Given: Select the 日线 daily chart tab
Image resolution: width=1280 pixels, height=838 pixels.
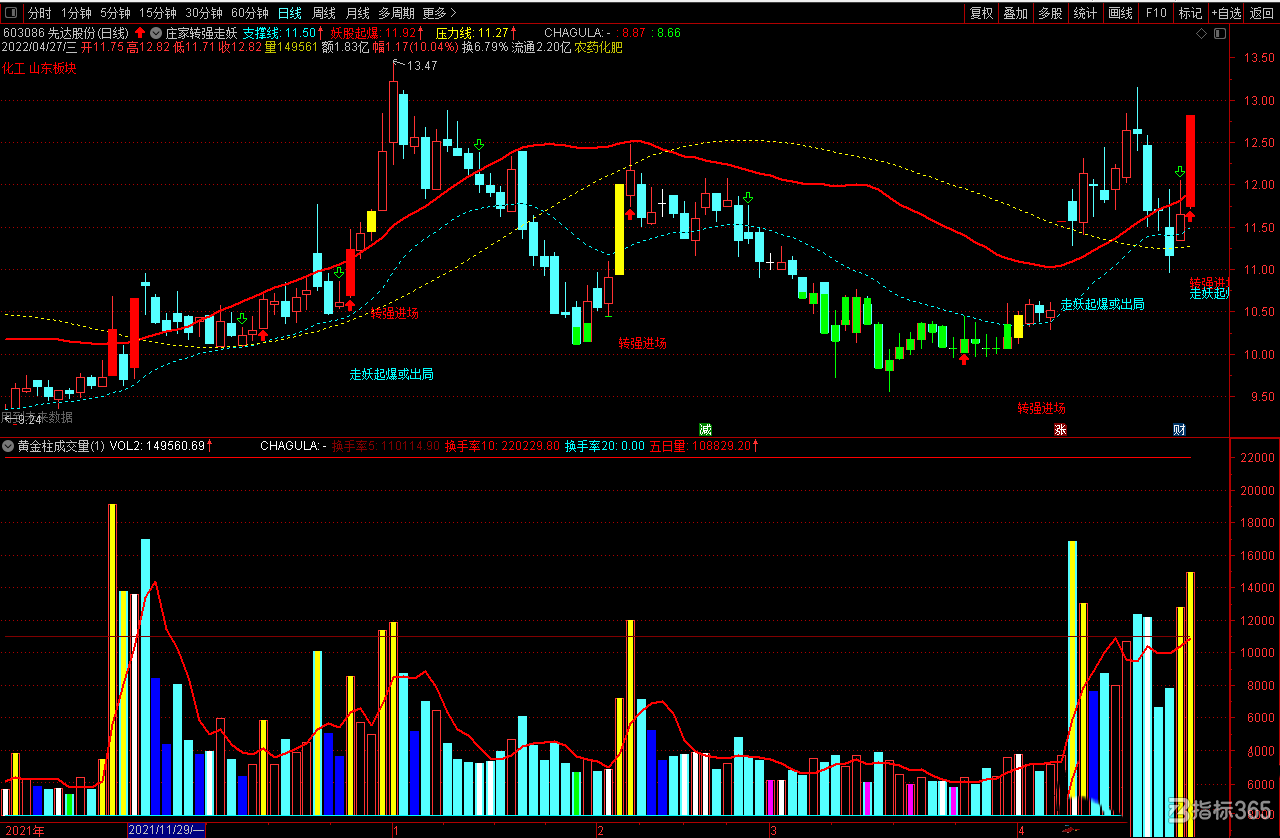Looking at the screenshot, I should pyautogui.click(x=290, y=13).
